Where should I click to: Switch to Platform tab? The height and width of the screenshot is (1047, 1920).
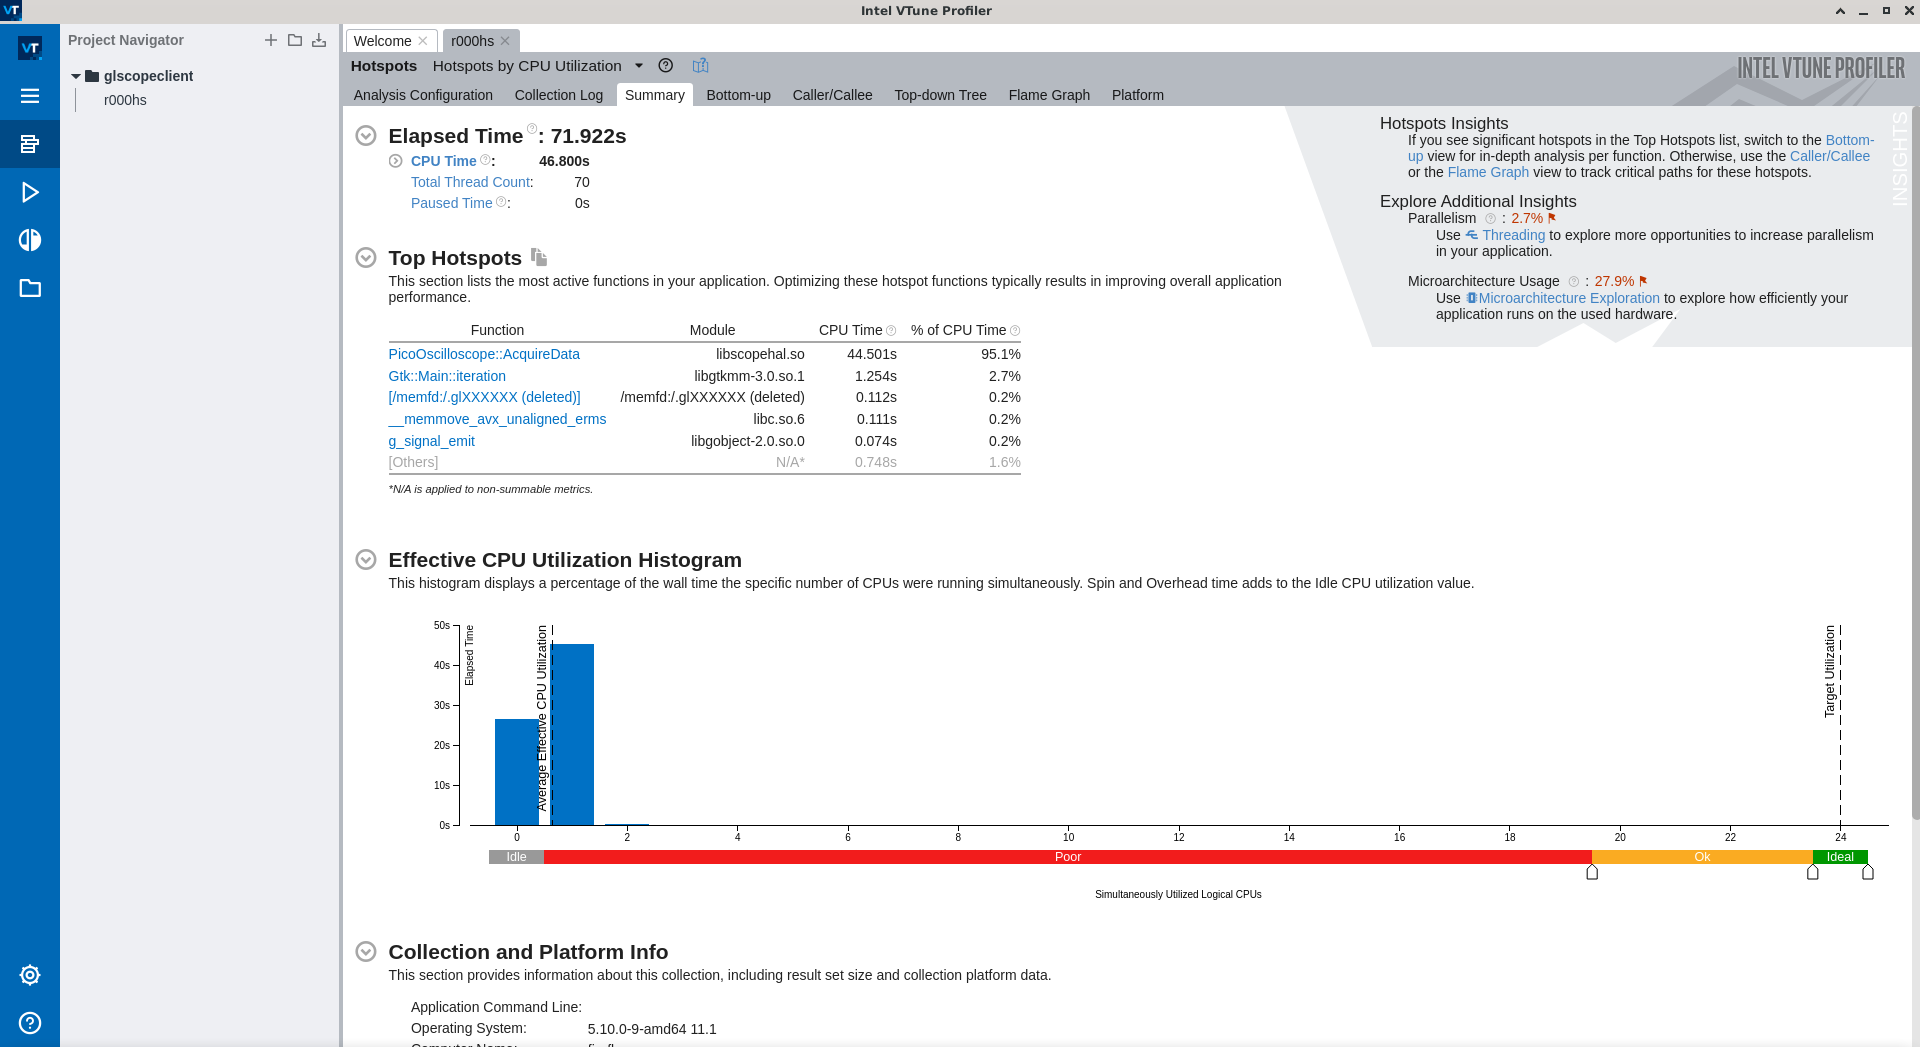[x=1138, y=95]
